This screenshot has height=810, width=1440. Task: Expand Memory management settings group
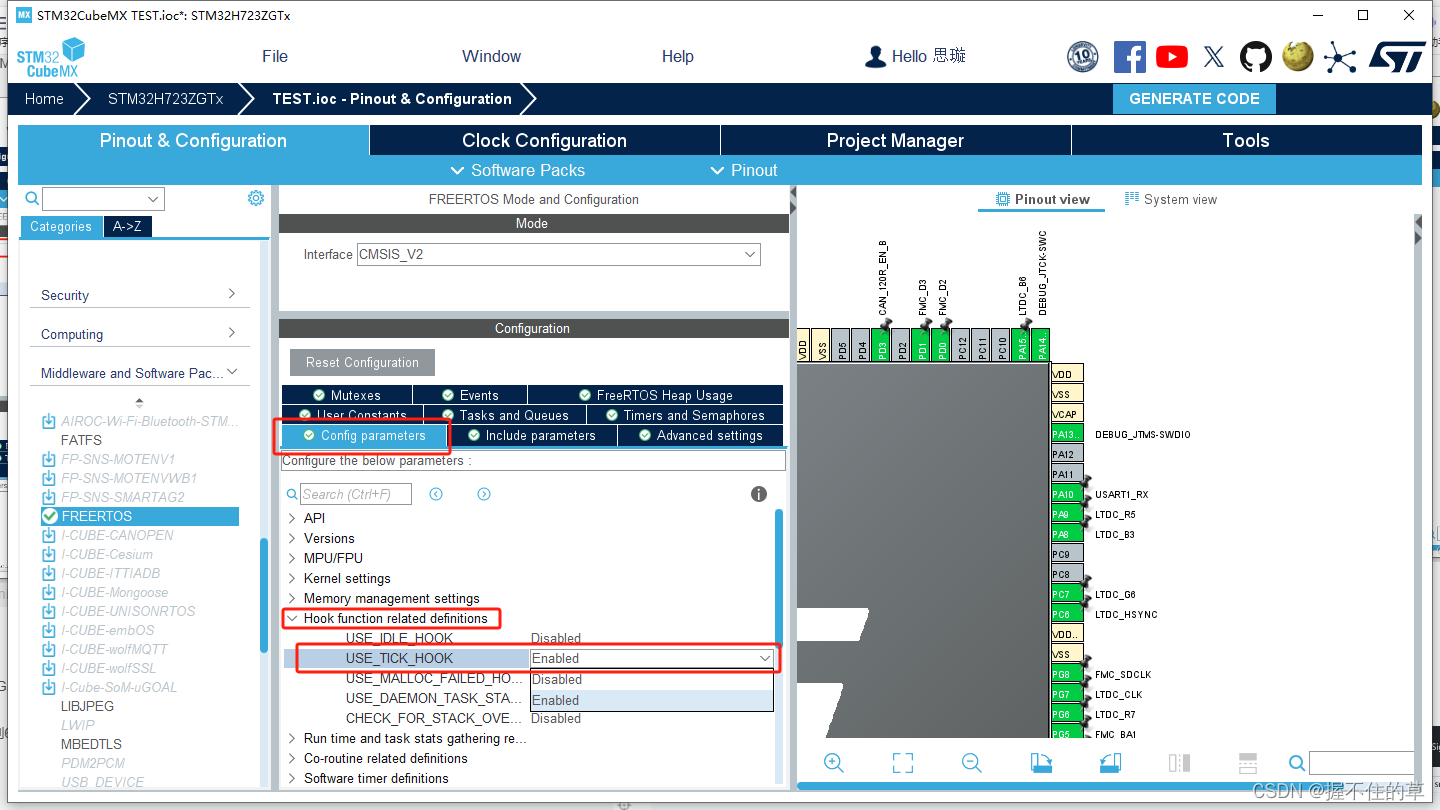(292, 598)
